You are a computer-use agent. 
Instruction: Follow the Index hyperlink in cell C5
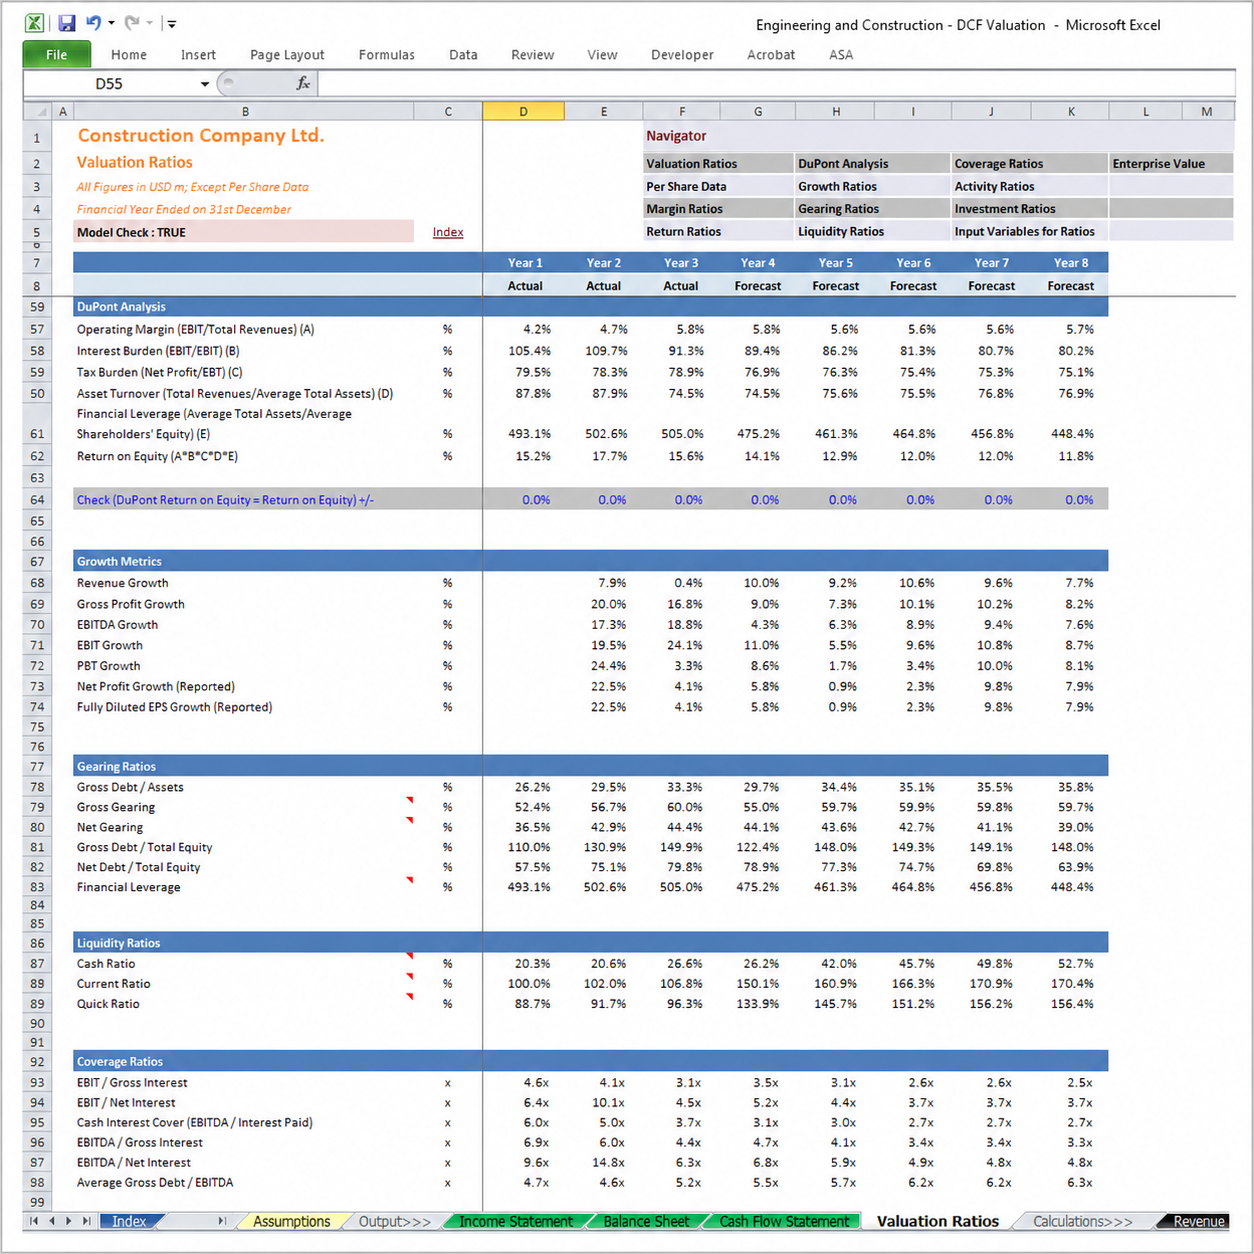coord(448,232)
